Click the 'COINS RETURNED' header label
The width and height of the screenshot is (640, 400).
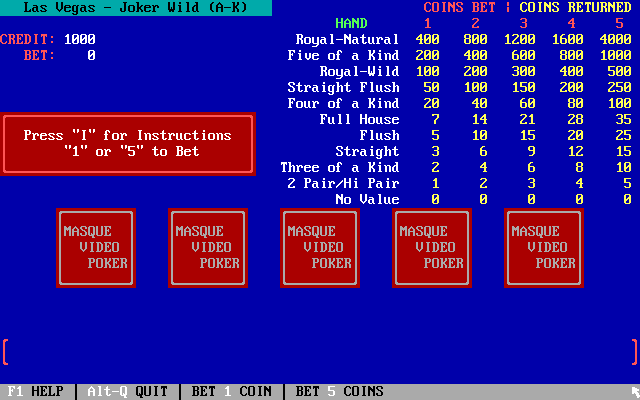click(x=575, y=7)
